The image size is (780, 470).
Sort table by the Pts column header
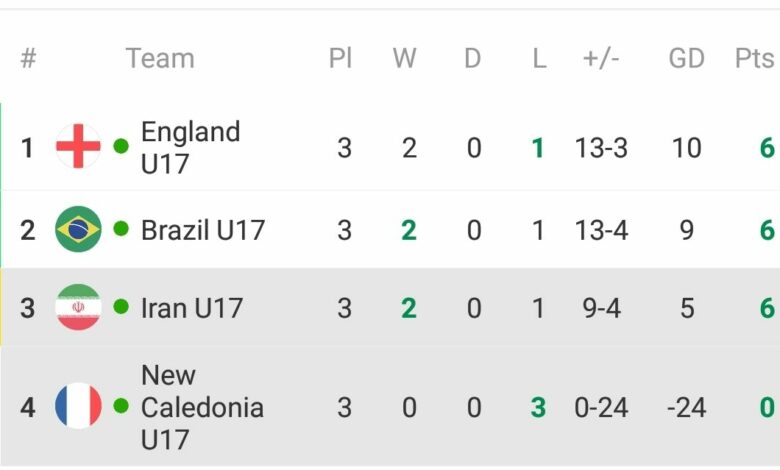click(755, 58)
